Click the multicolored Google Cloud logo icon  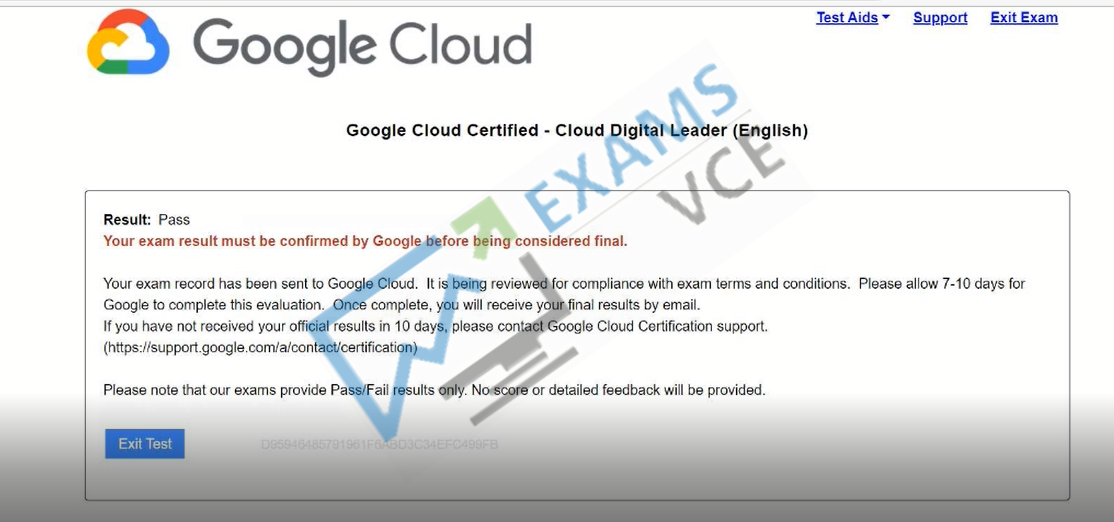pos(128,41)
